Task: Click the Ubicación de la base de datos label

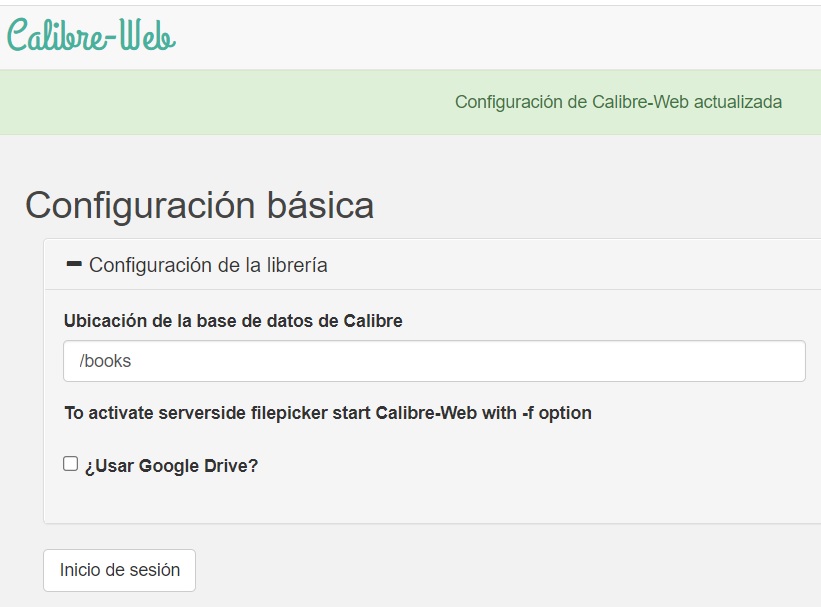Action: point(233,321)
